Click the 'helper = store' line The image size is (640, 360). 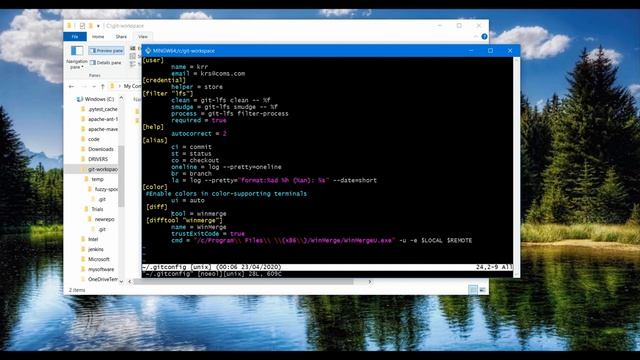click(197, 87)
